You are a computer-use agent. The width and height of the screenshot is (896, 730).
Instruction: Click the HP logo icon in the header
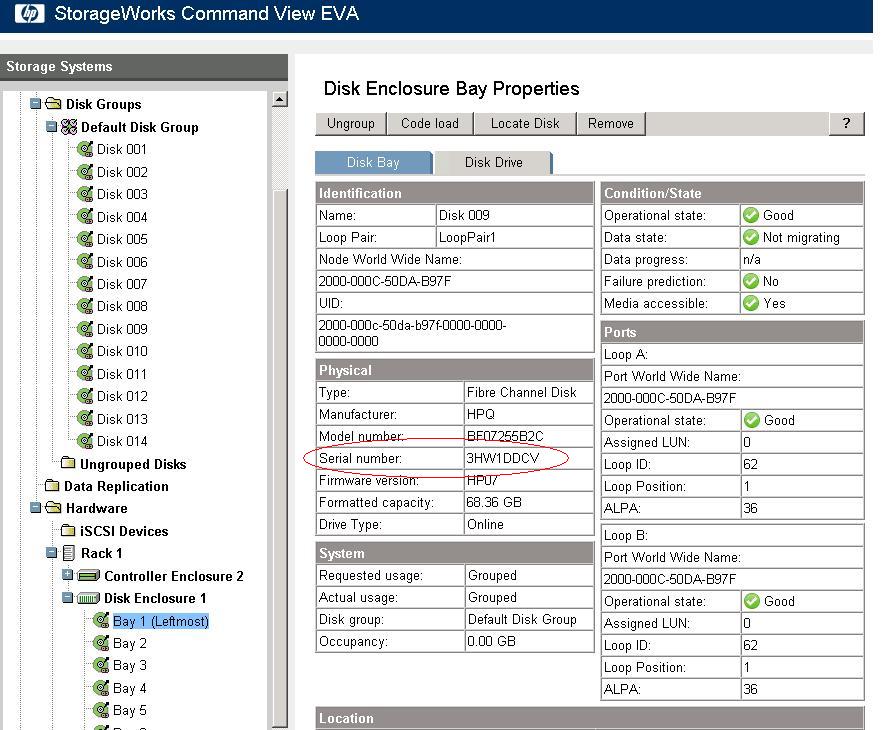29,13
